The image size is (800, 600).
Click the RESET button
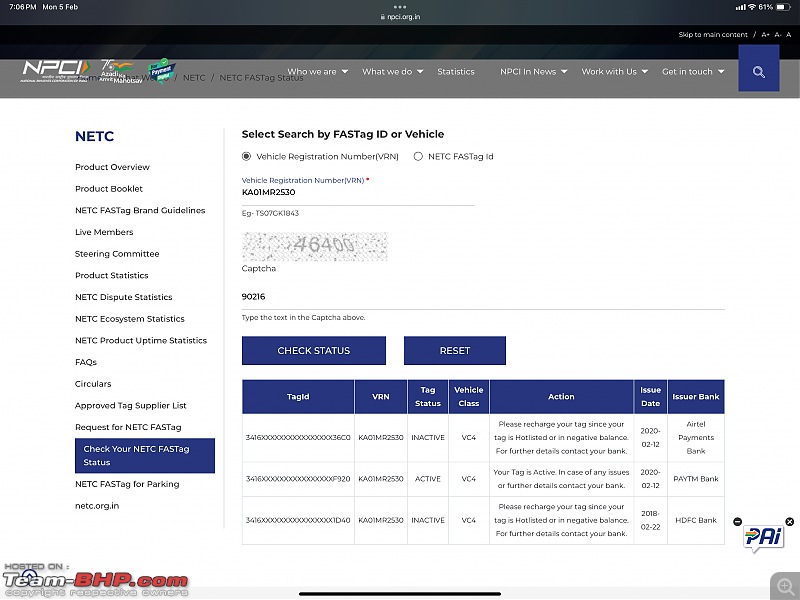pyautogui.click(x=455, y=351)
